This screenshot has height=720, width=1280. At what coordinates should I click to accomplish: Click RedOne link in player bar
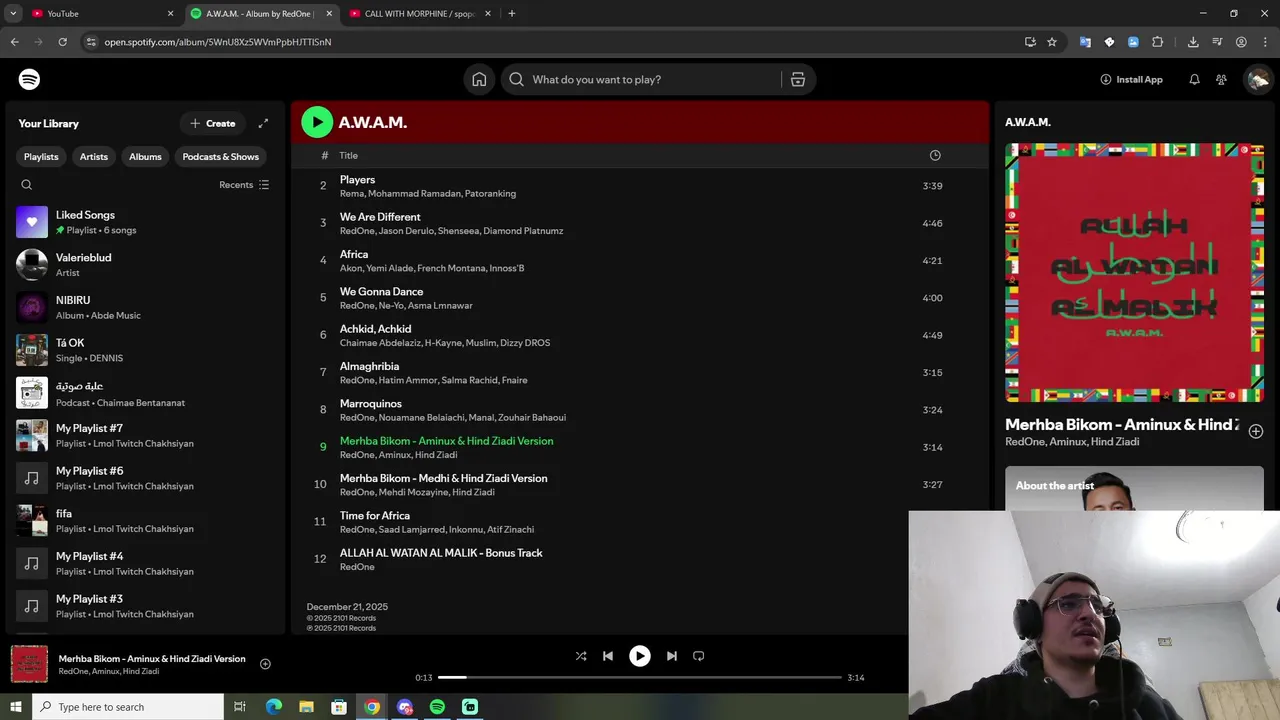tap(73, 671)
